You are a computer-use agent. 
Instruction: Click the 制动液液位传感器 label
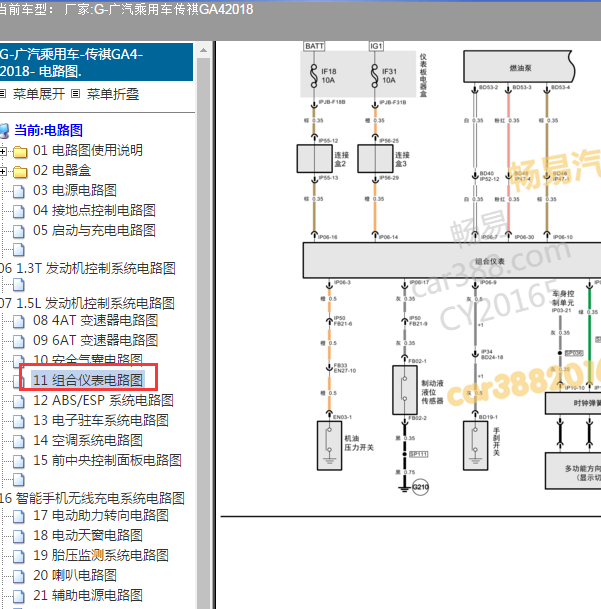pos(432,392)
